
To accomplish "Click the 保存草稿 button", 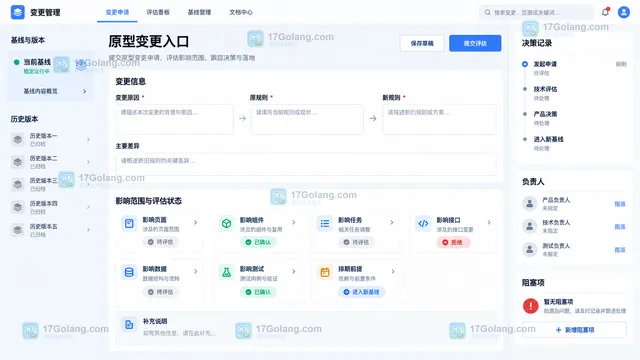I will pos(422,43).
